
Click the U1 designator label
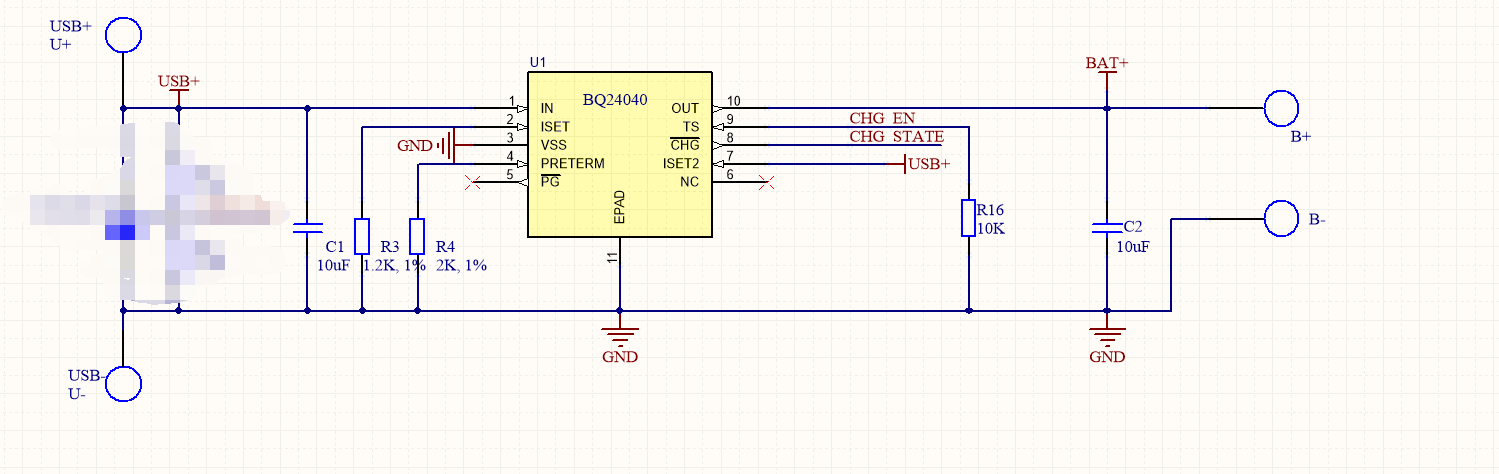pyautogui.click(x=537, y=62)
